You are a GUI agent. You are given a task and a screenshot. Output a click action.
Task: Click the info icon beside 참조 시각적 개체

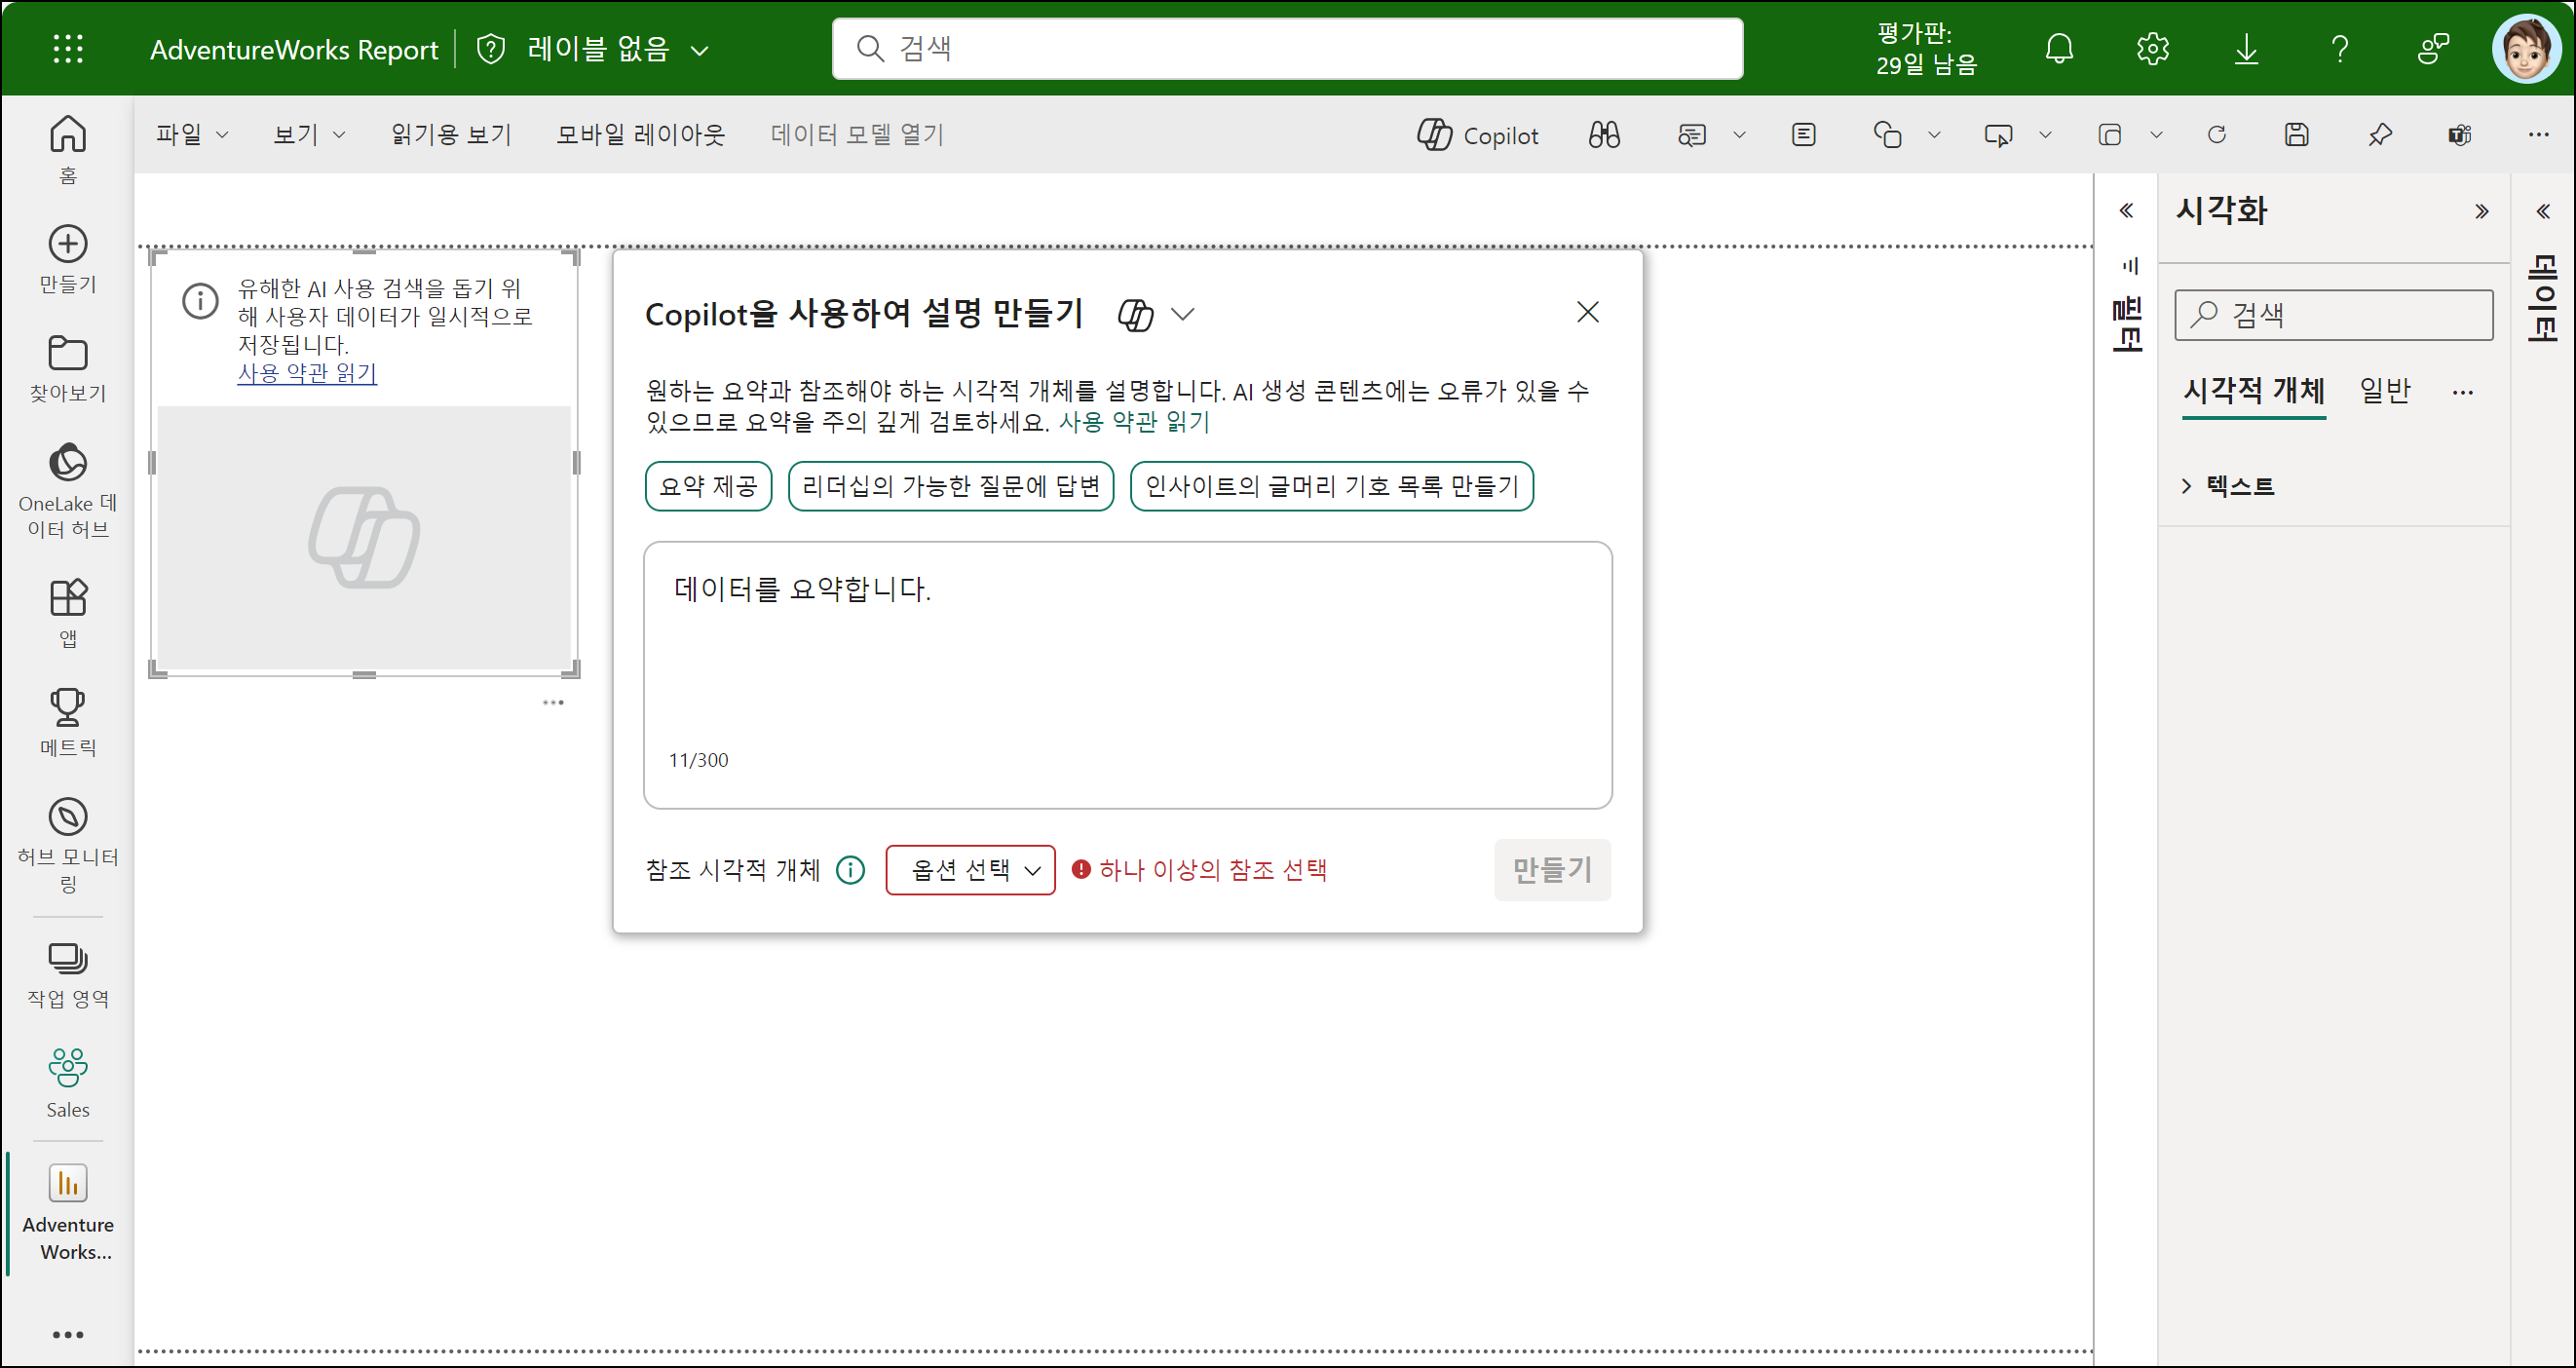(x=850, y=869)
